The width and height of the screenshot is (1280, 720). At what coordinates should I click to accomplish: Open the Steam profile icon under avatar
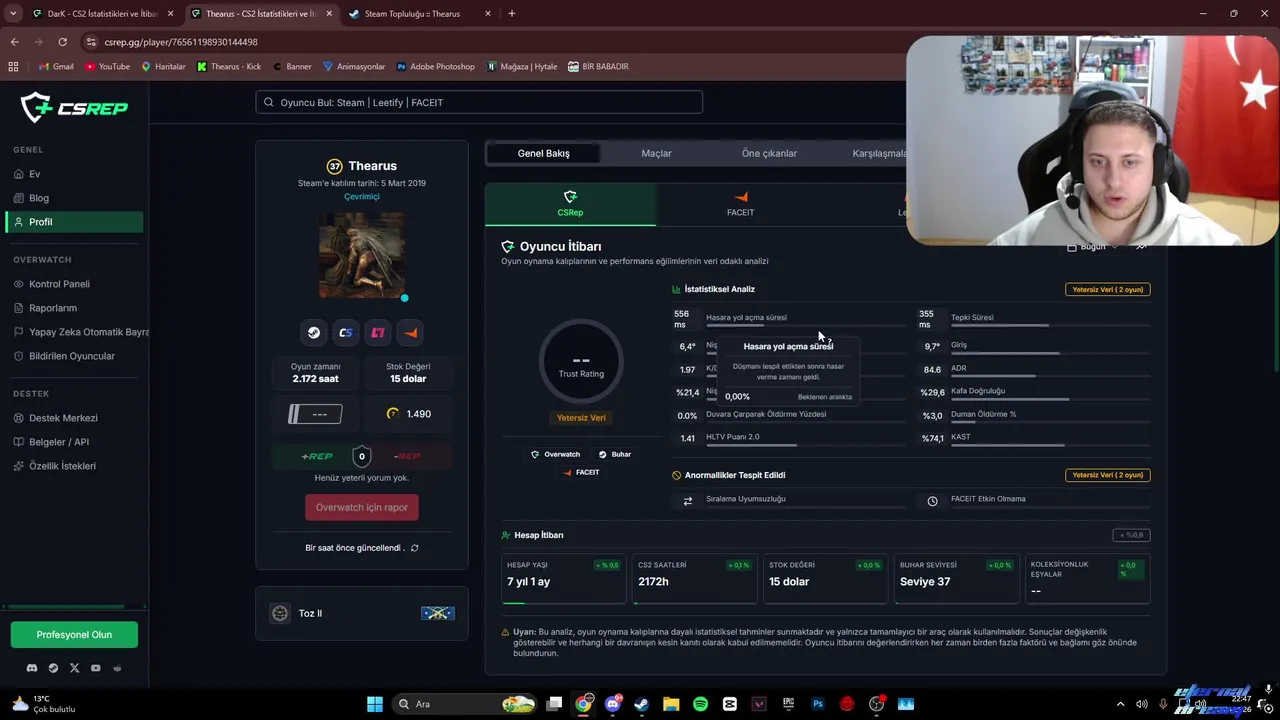(314, 333)
